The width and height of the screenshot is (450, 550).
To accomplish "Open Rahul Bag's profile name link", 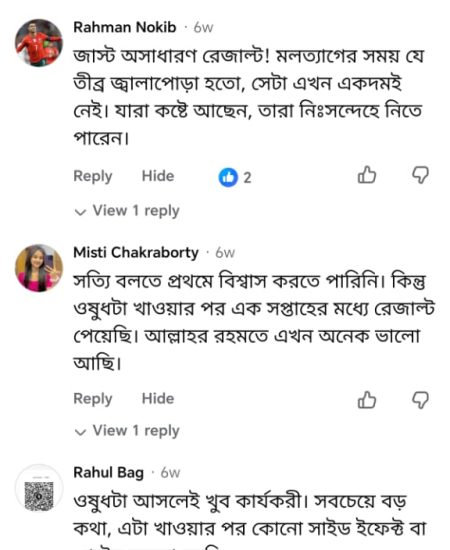I will click(x=109, y=473).
